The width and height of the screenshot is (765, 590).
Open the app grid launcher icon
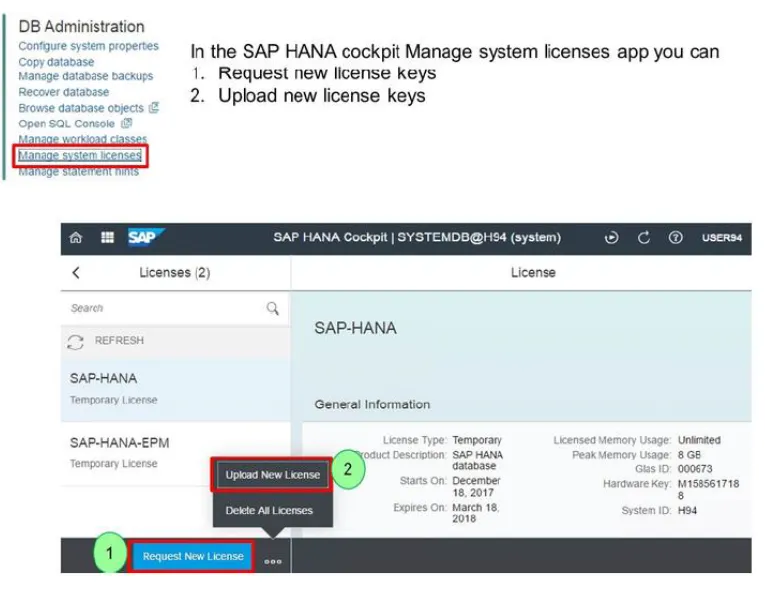point(107,238)
